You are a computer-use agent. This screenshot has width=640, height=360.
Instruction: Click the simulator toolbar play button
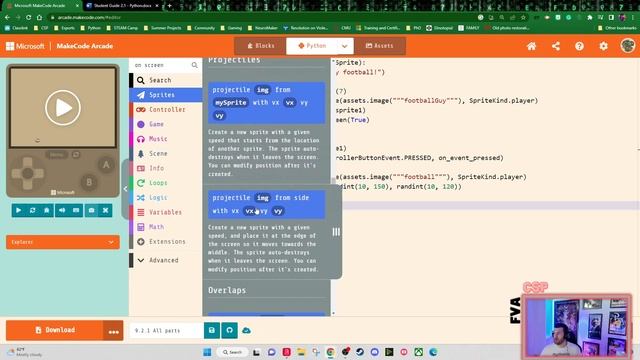point(18,210)
